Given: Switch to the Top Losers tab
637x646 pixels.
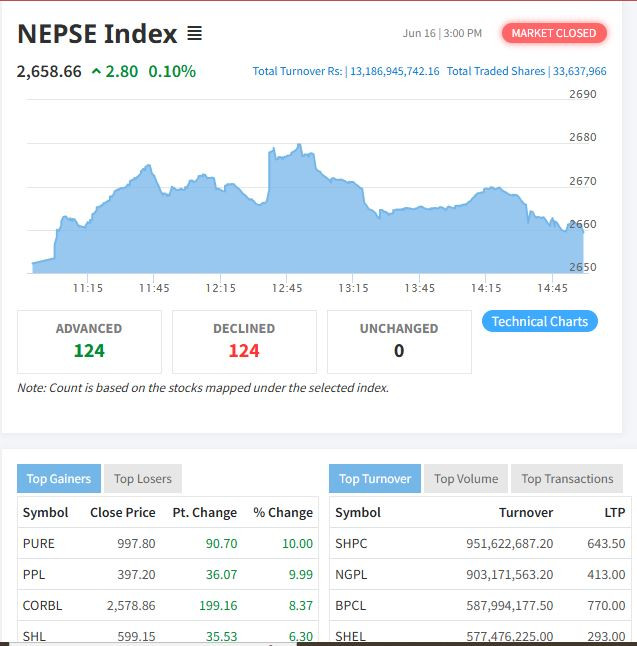Looking at the screenshot, I should 143,479.
